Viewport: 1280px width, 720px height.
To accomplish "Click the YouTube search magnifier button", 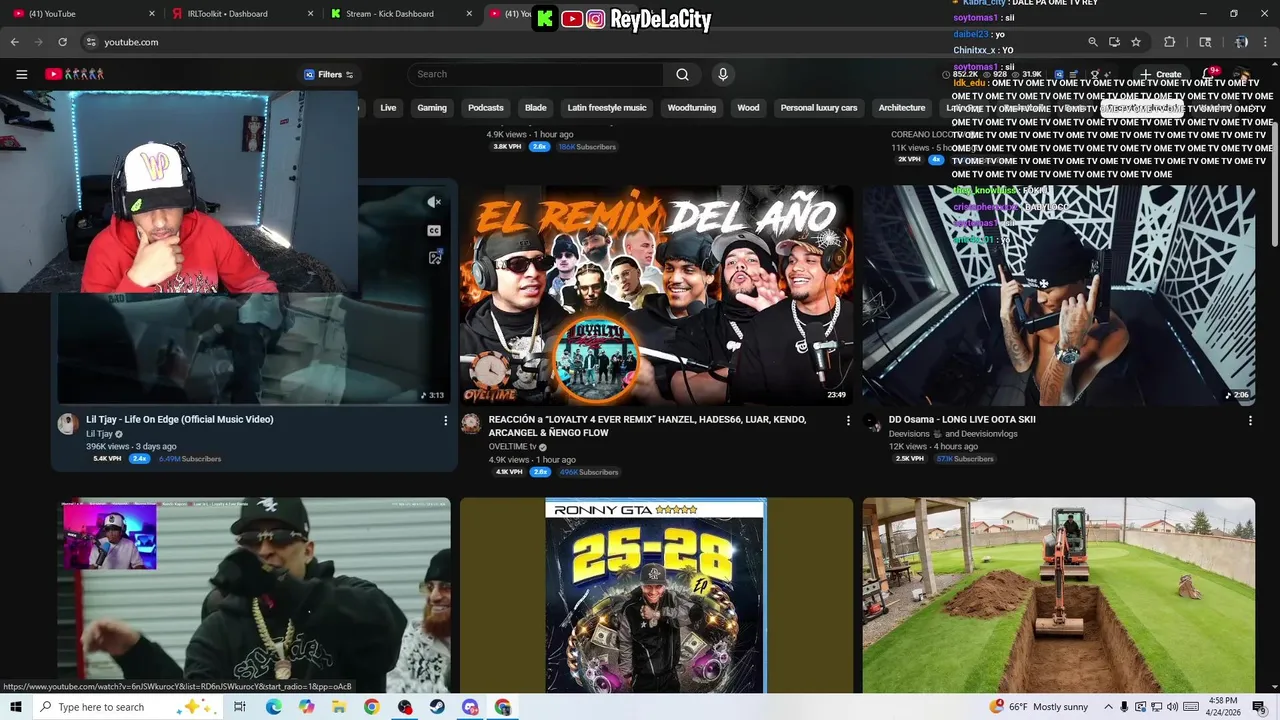I will click(x=682, y=74).
